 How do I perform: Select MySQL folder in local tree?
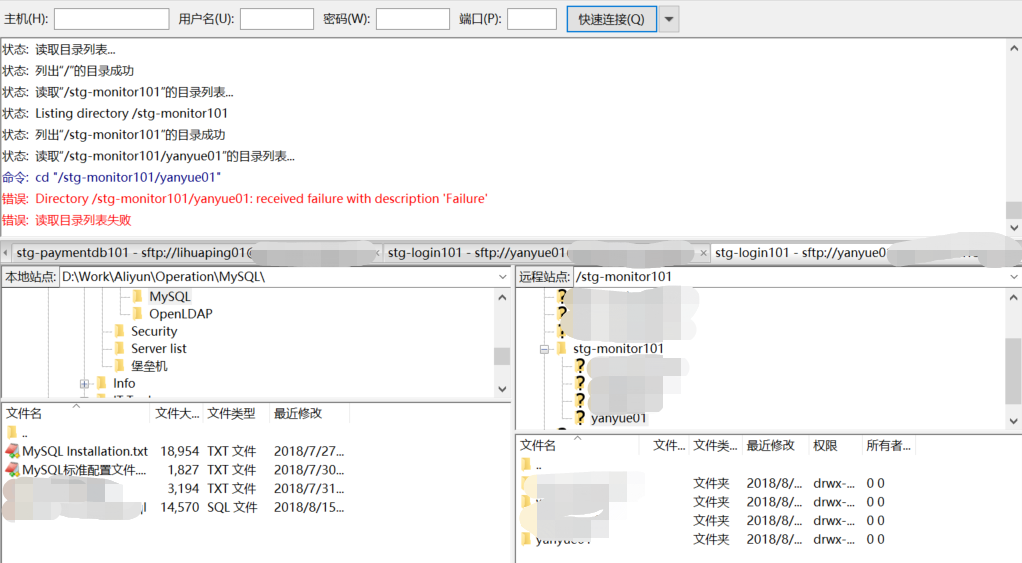(170, 296)
